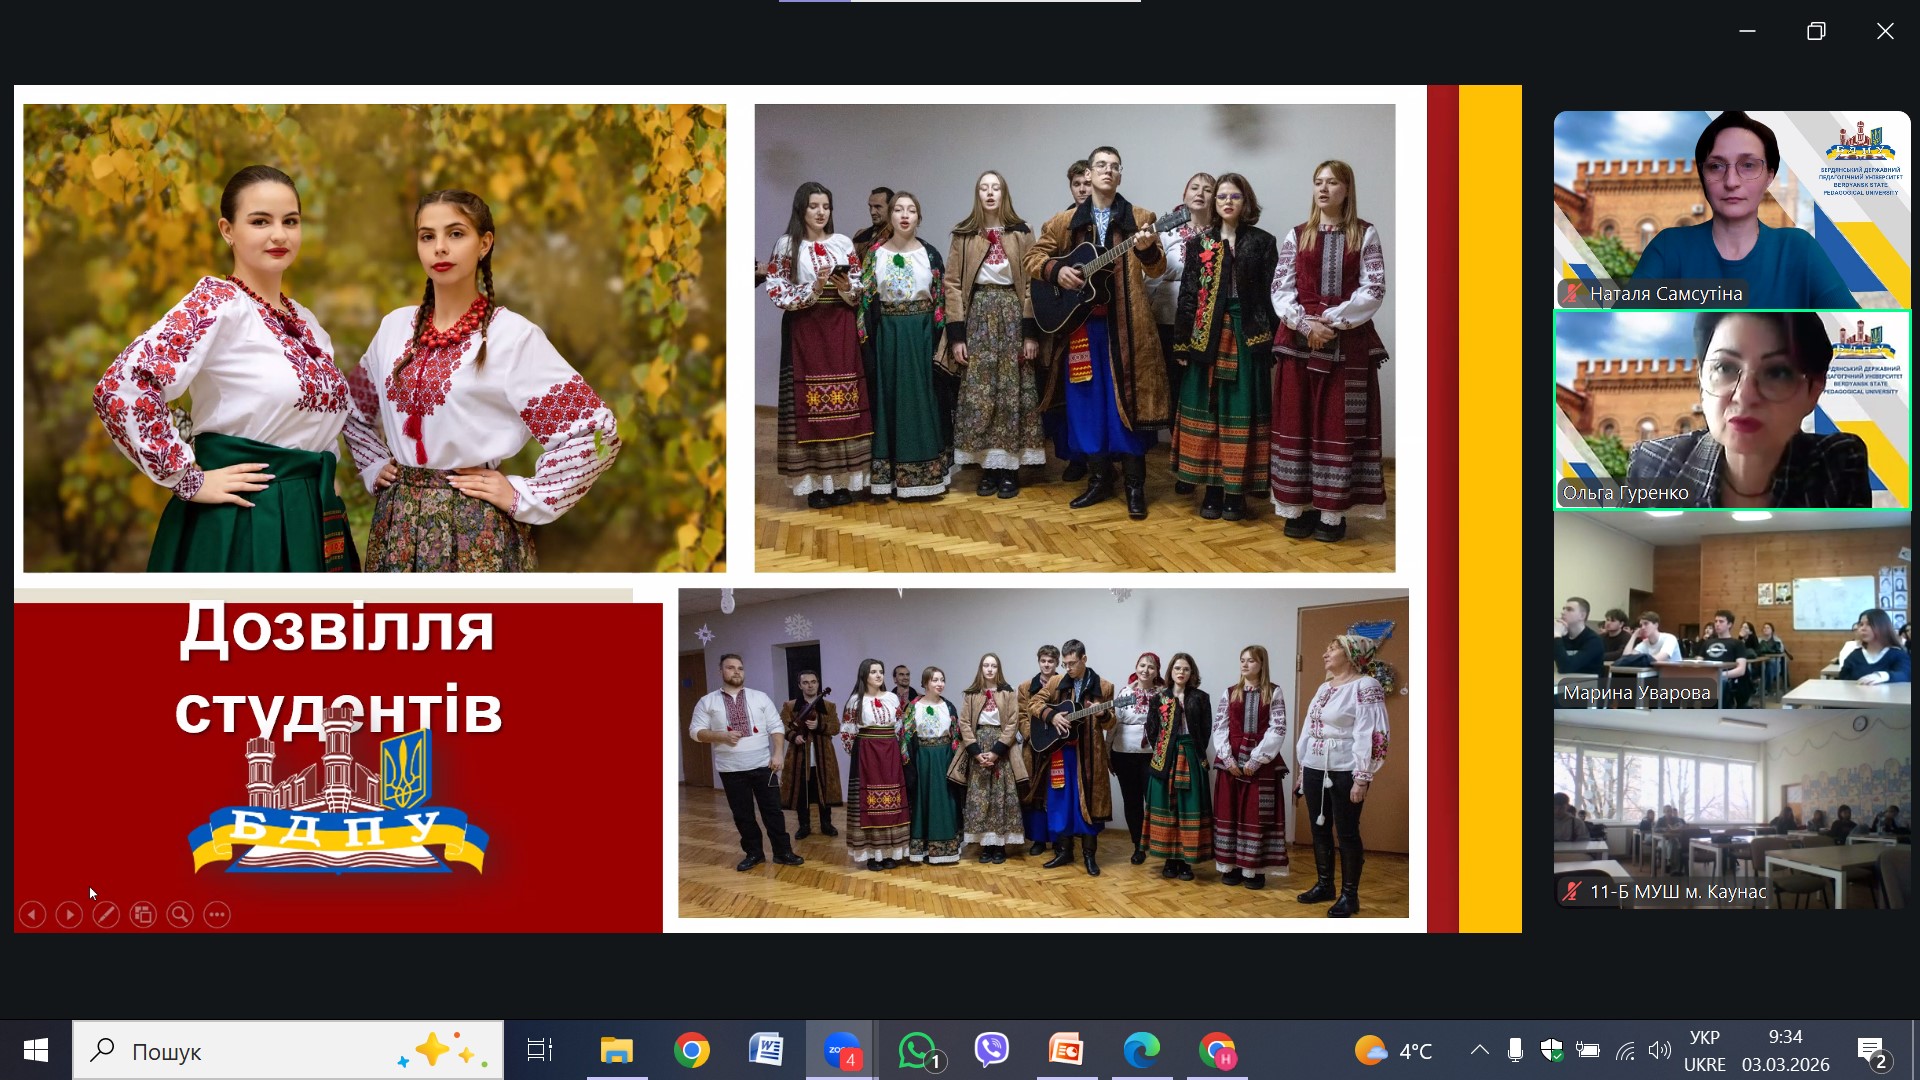Expand hidden system tray icons chevron
This screenshot has height=1080, width=1920.
(1479, 1050)
